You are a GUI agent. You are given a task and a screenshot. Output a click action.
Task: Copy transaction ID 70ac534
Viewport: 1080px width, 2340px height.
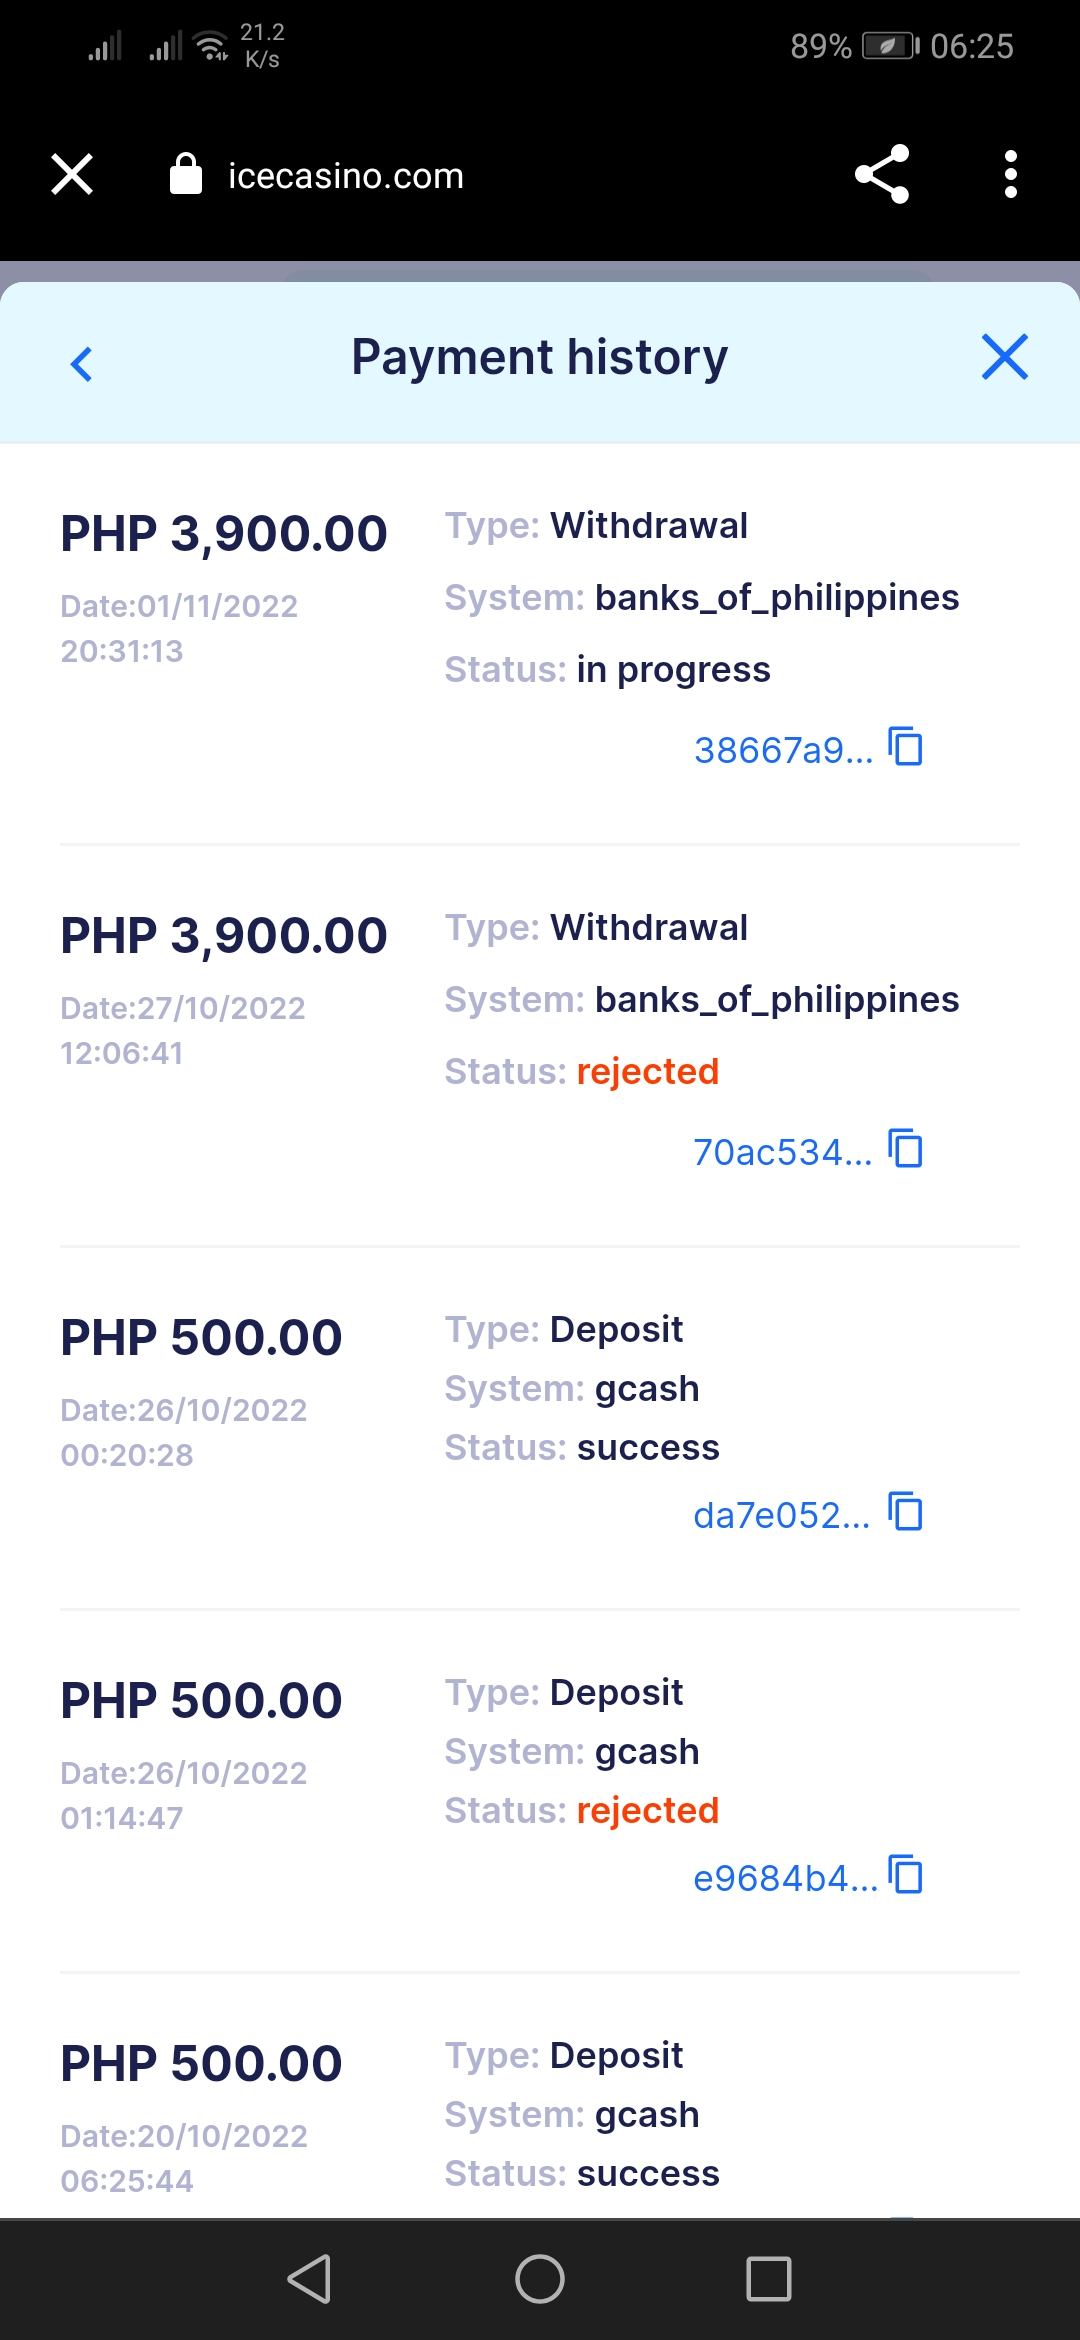point(906,1150)
